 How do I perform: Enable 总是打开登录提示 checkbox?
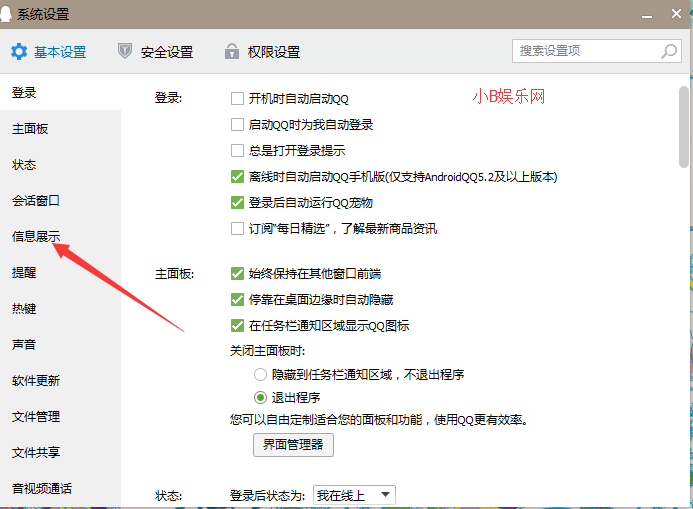[x=237, y=151]
